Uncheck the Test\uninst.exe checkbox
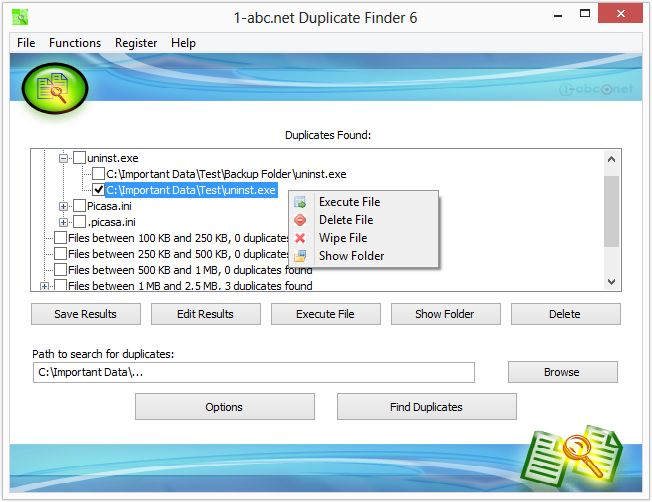 point(98,190)
